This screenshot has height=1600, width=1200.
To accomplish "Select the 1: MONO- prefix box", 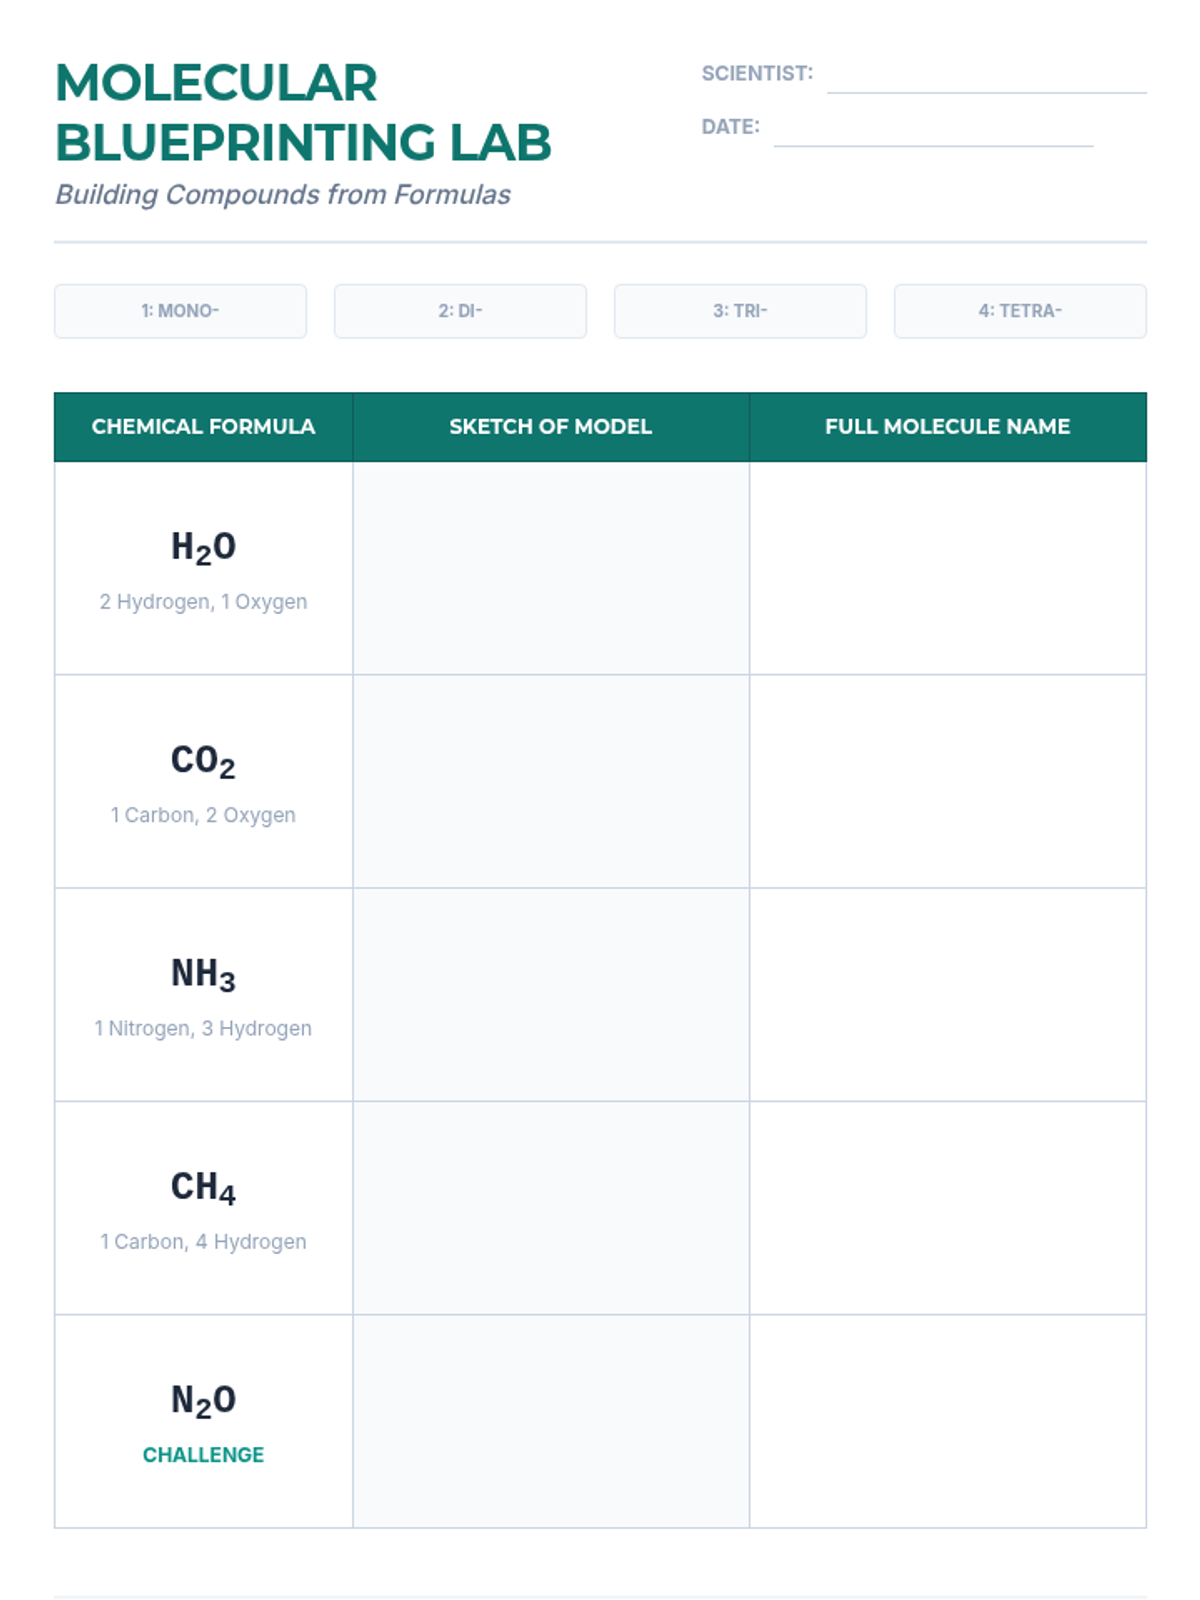I will pos(180,311).
